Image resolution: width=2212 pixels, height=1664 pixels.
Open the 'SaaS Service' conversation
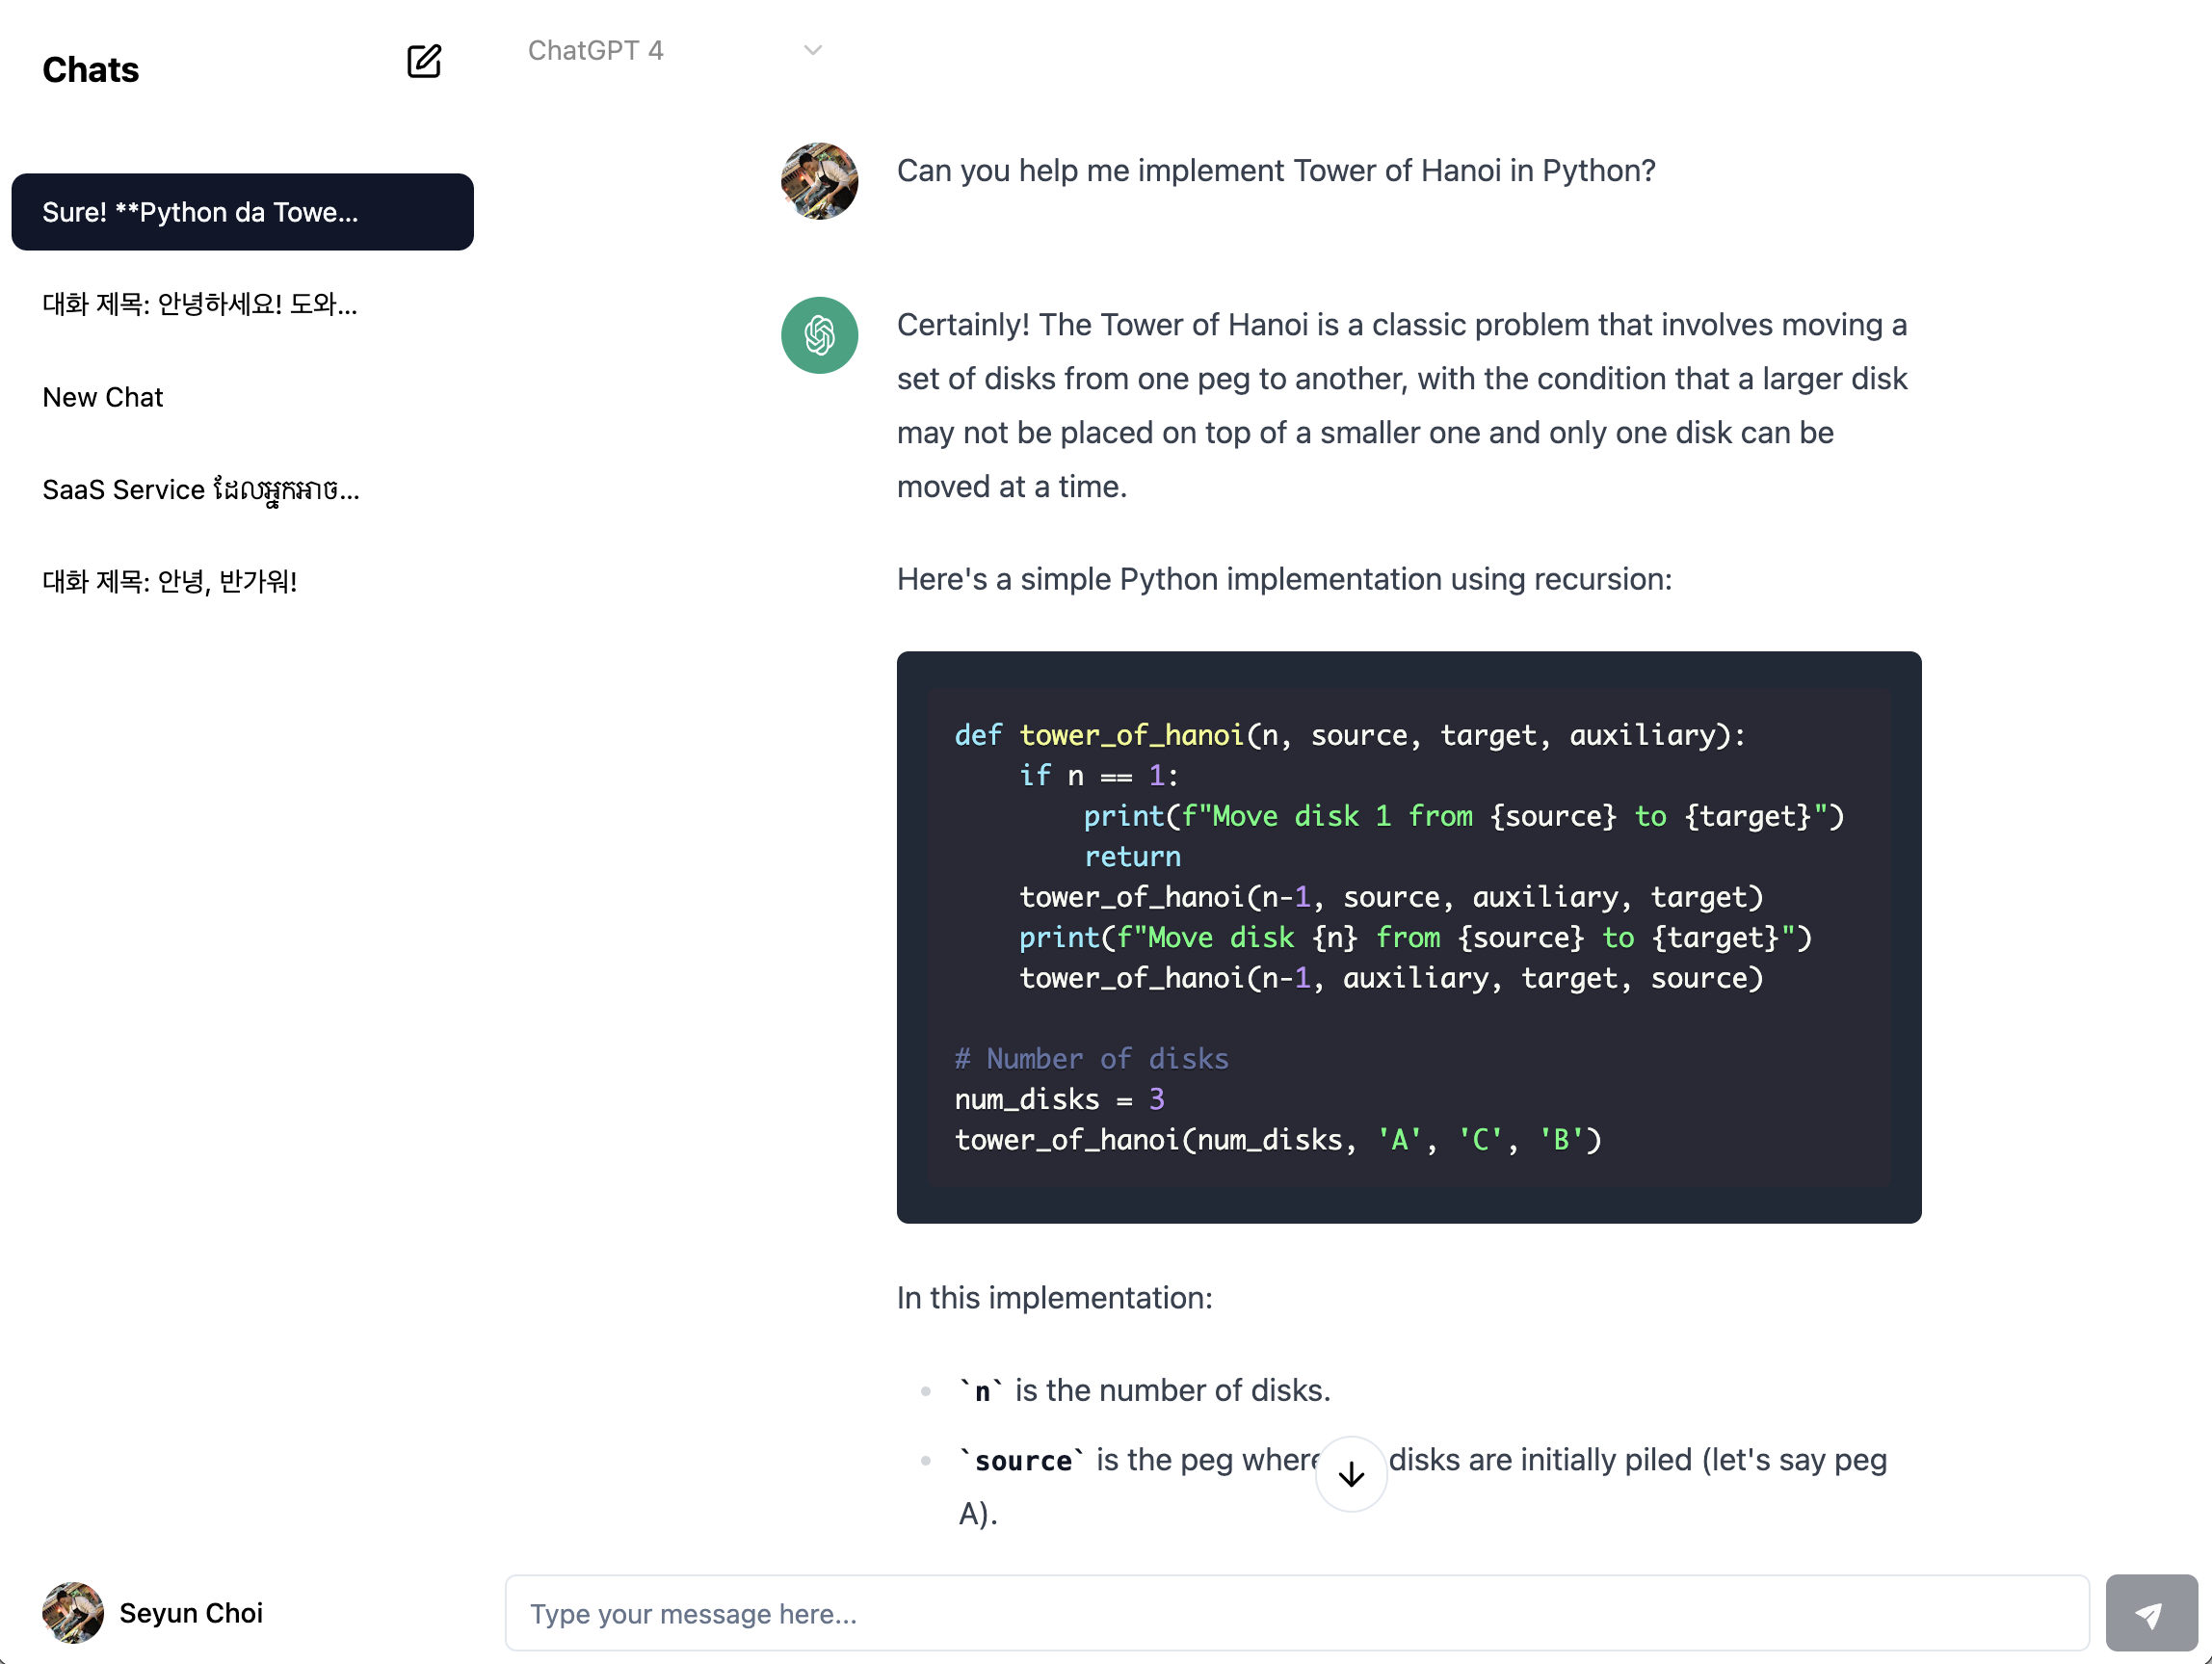click(x=243, y=490)
